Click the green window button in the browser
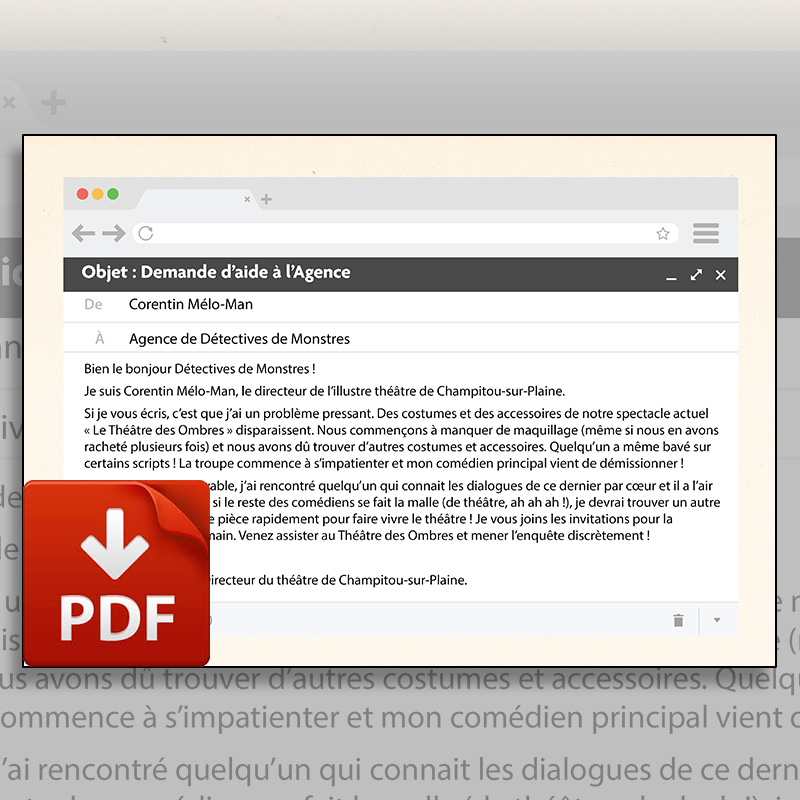This screenshot has height=800, width=800. tap(113, 194)
